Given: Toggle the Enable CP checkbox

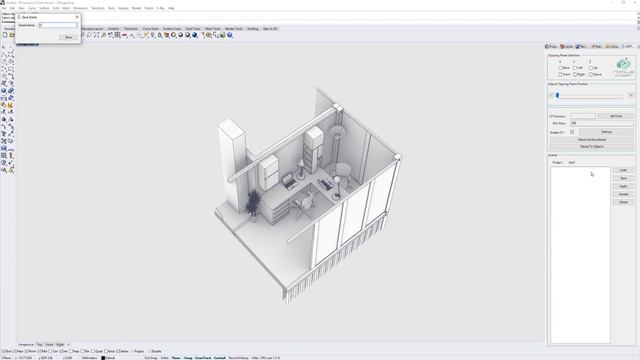Looking at the screenshot, I should [572, 132].
